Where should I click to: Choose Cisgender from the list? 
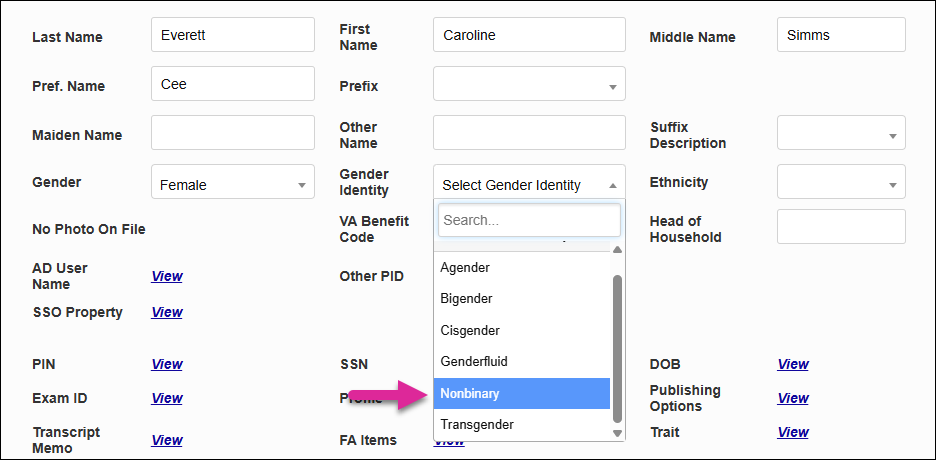tap(522, 330)
